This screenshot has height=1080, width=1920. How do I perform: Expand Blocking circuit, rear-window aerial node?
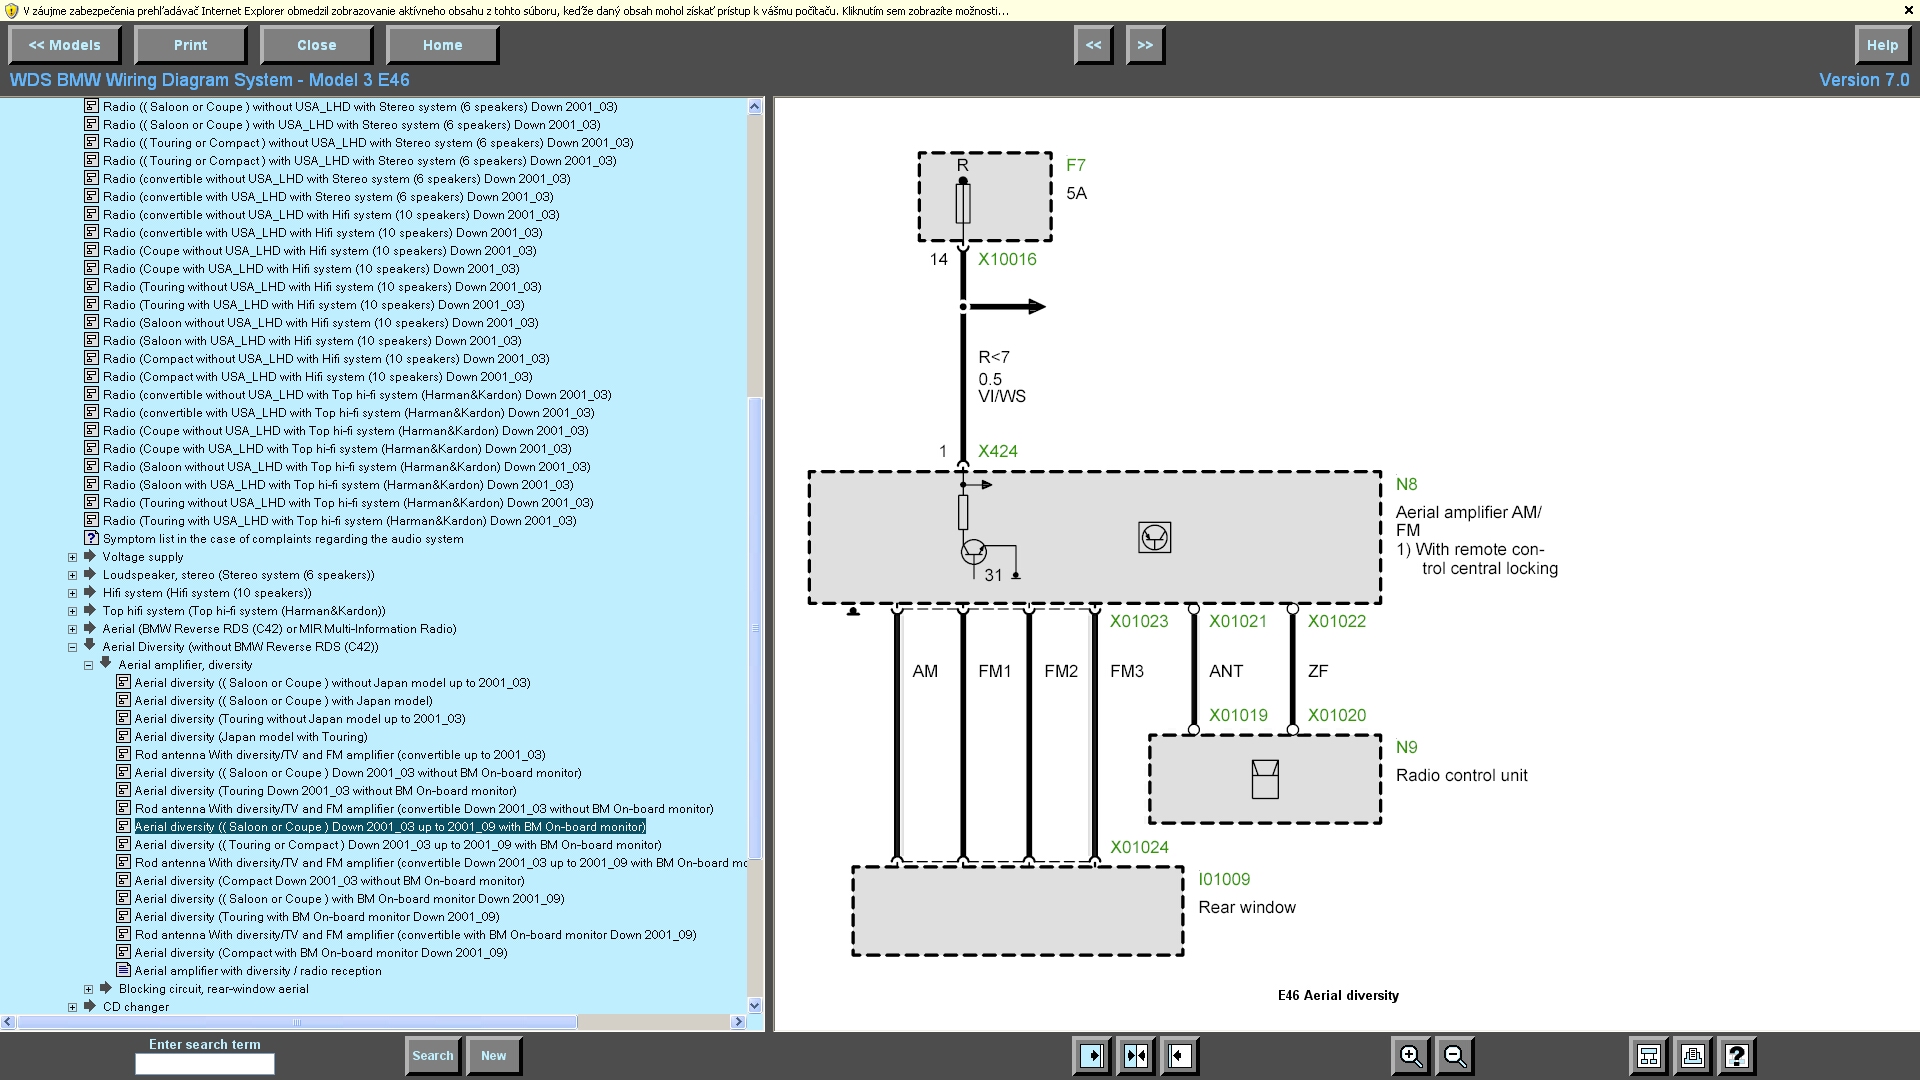pyautogui.click(x=88, y=989)
